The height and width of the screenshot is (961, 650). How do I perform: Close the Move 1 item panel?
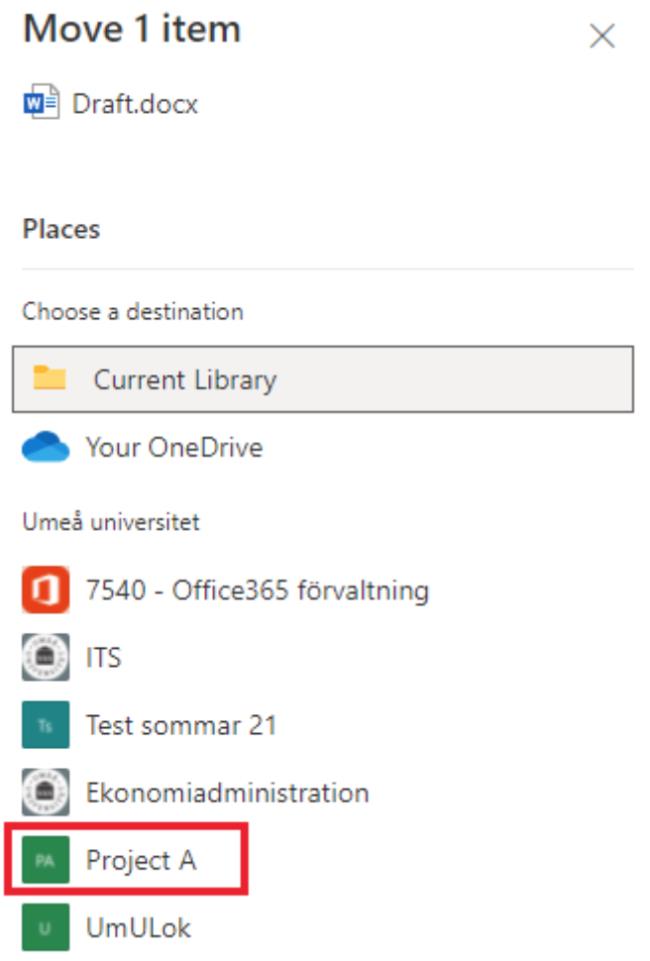(x=602, y=36)
